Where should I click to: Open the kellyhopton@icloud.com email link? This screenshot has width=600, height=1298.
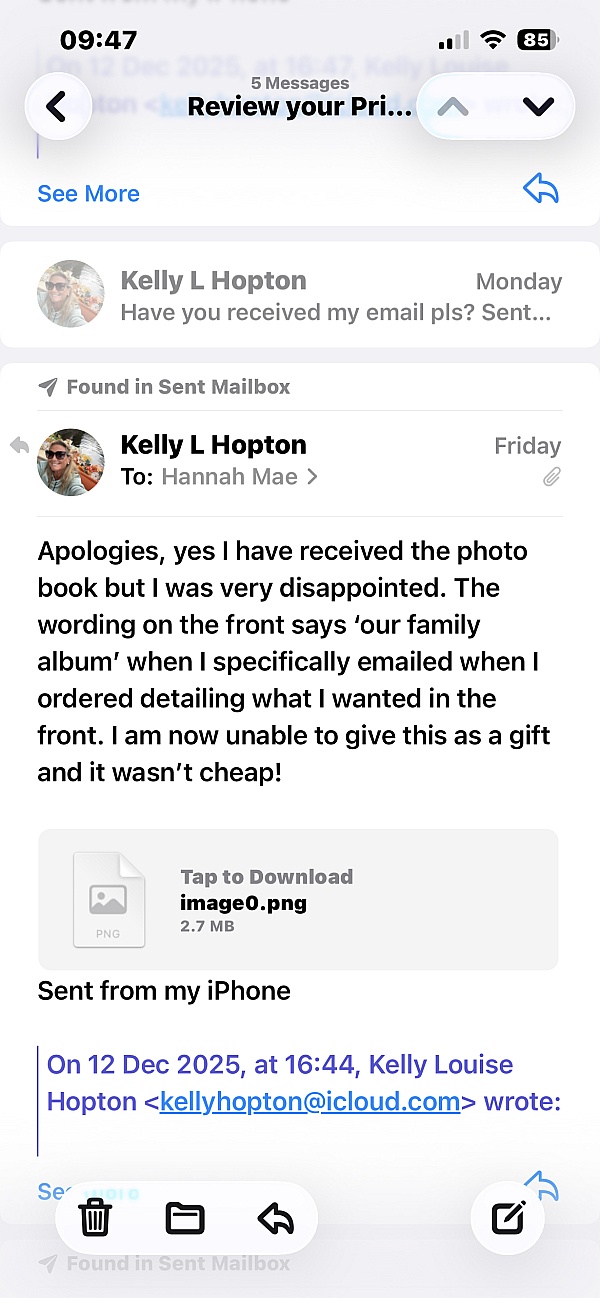[x=310, y=1102]
